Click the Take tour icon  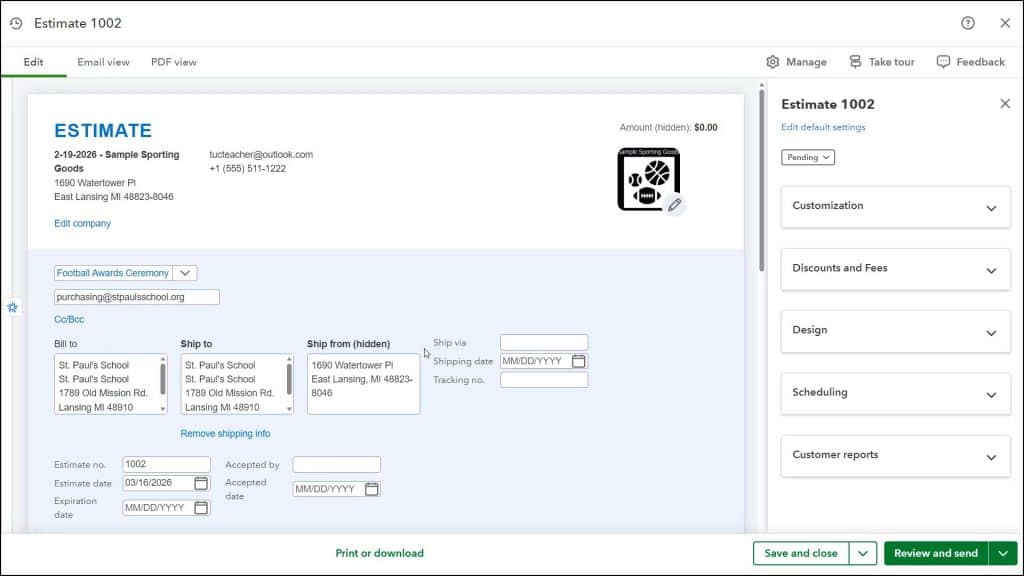[x=855, y=61]
